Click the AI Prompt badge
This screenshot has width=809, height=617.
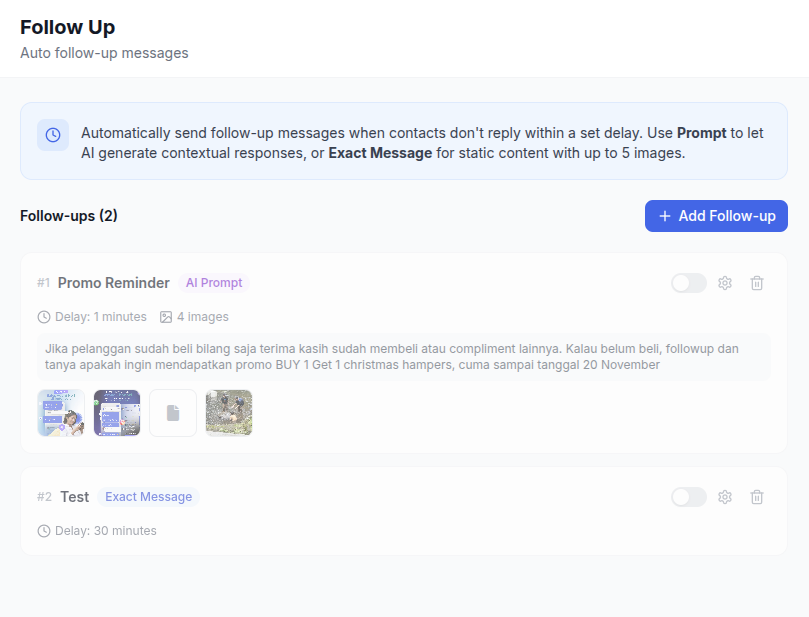point(214,283)
